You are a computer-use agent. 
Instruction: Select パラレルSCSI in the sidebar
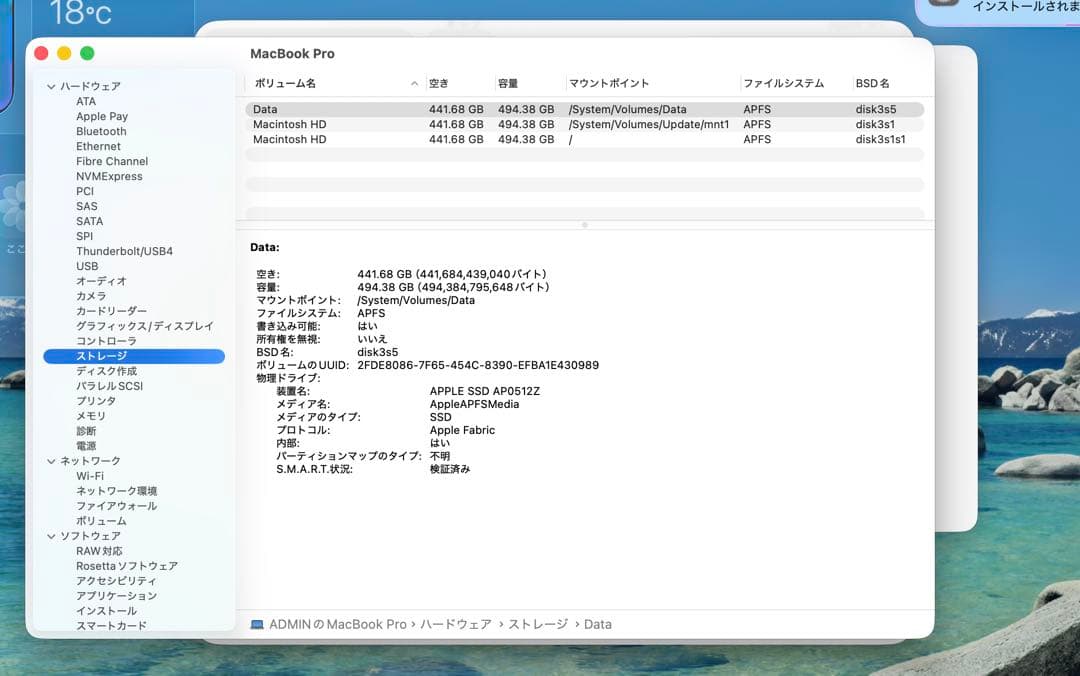[x=110, y=386]
